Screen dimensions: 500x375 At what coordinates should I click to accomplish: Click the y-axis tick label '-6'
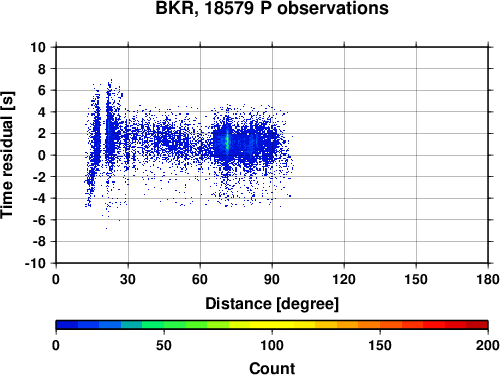tap(39, 220)
